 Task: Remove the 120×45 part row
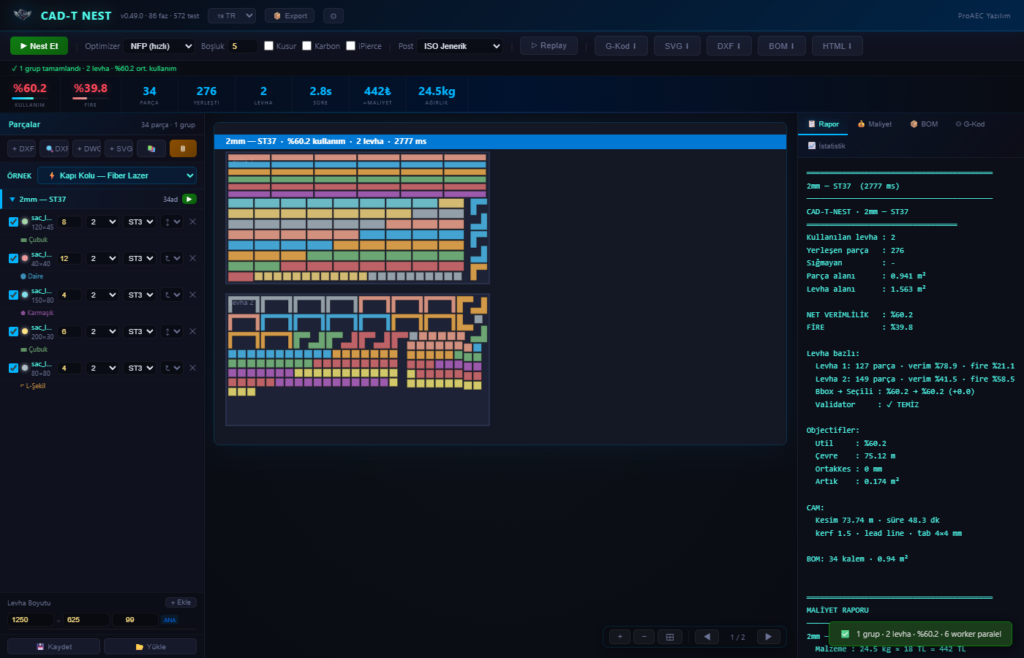[x=193, y=222]
